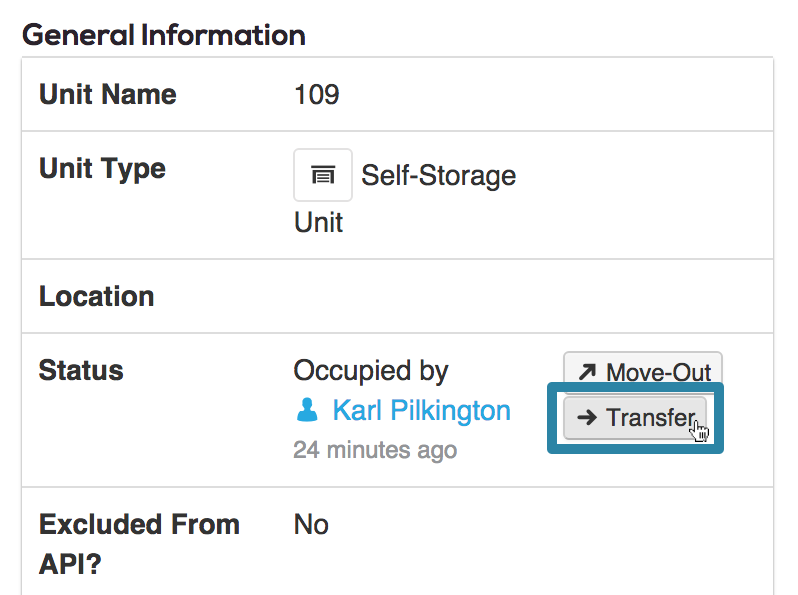798x595 pixels.
Task: Click the person icon beside Karl Pilkington
Action: [x=307, y=410]
